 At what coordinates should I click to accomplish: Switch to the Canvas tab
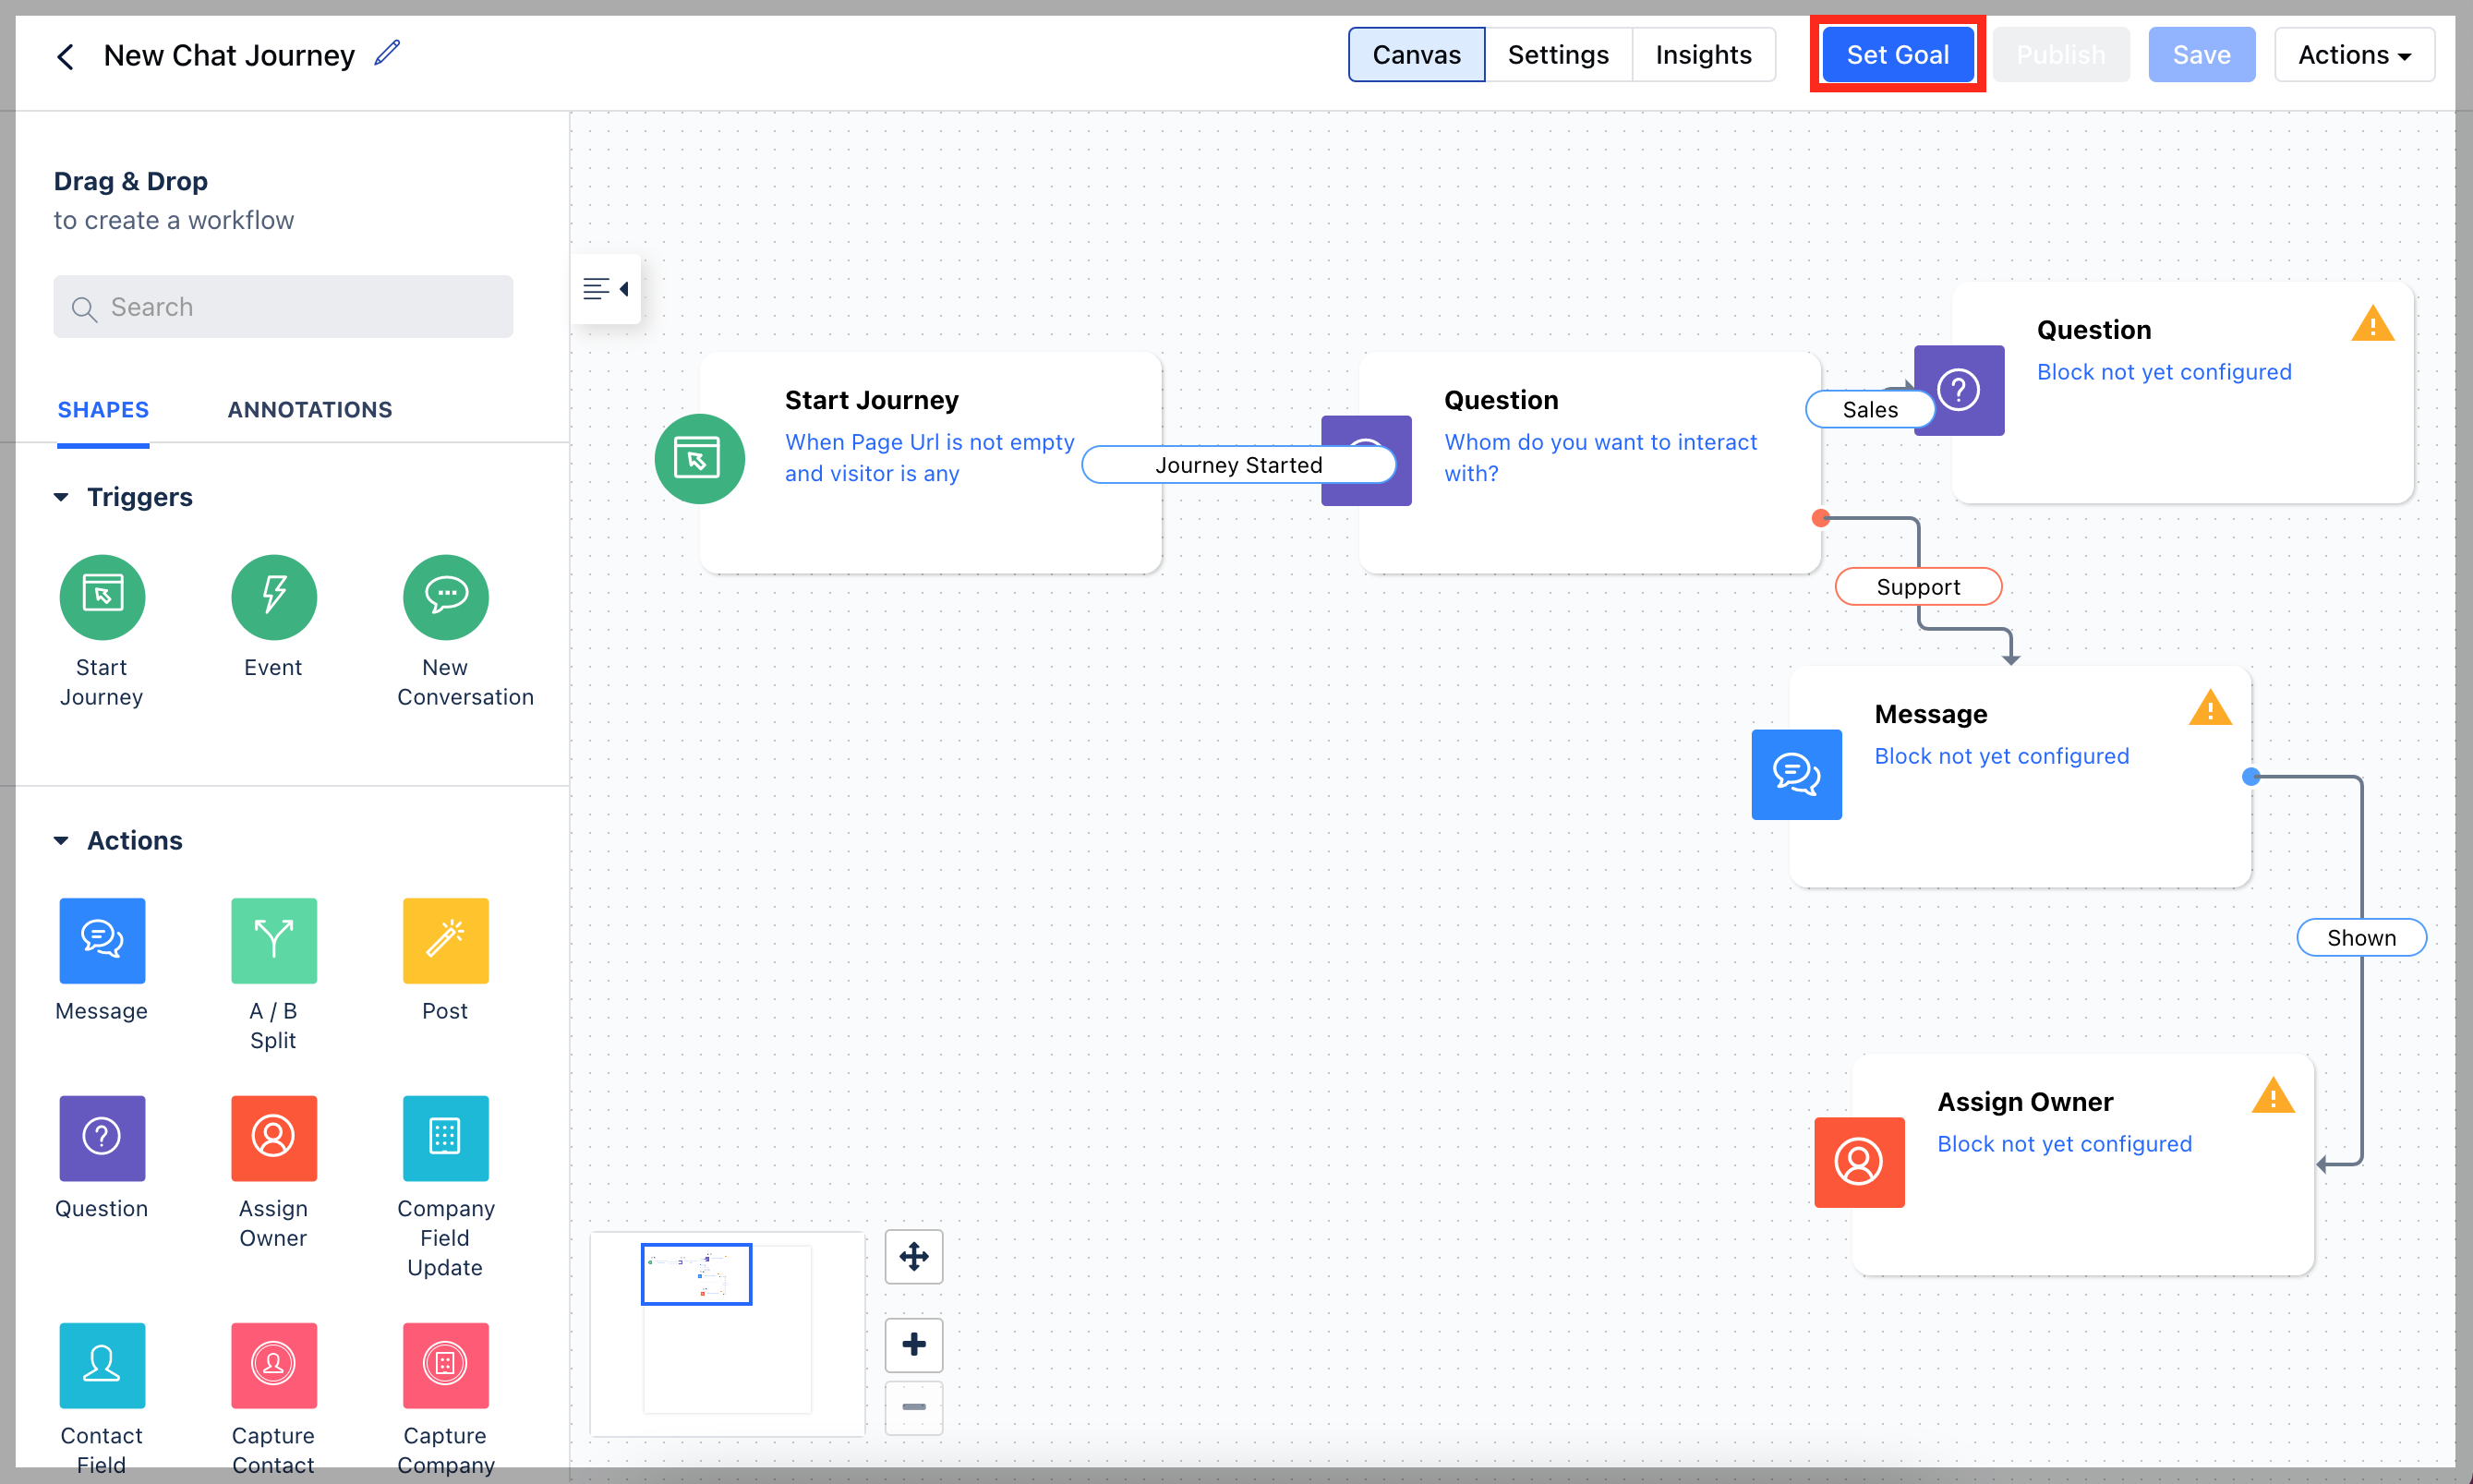click(x=1416, y=55)
